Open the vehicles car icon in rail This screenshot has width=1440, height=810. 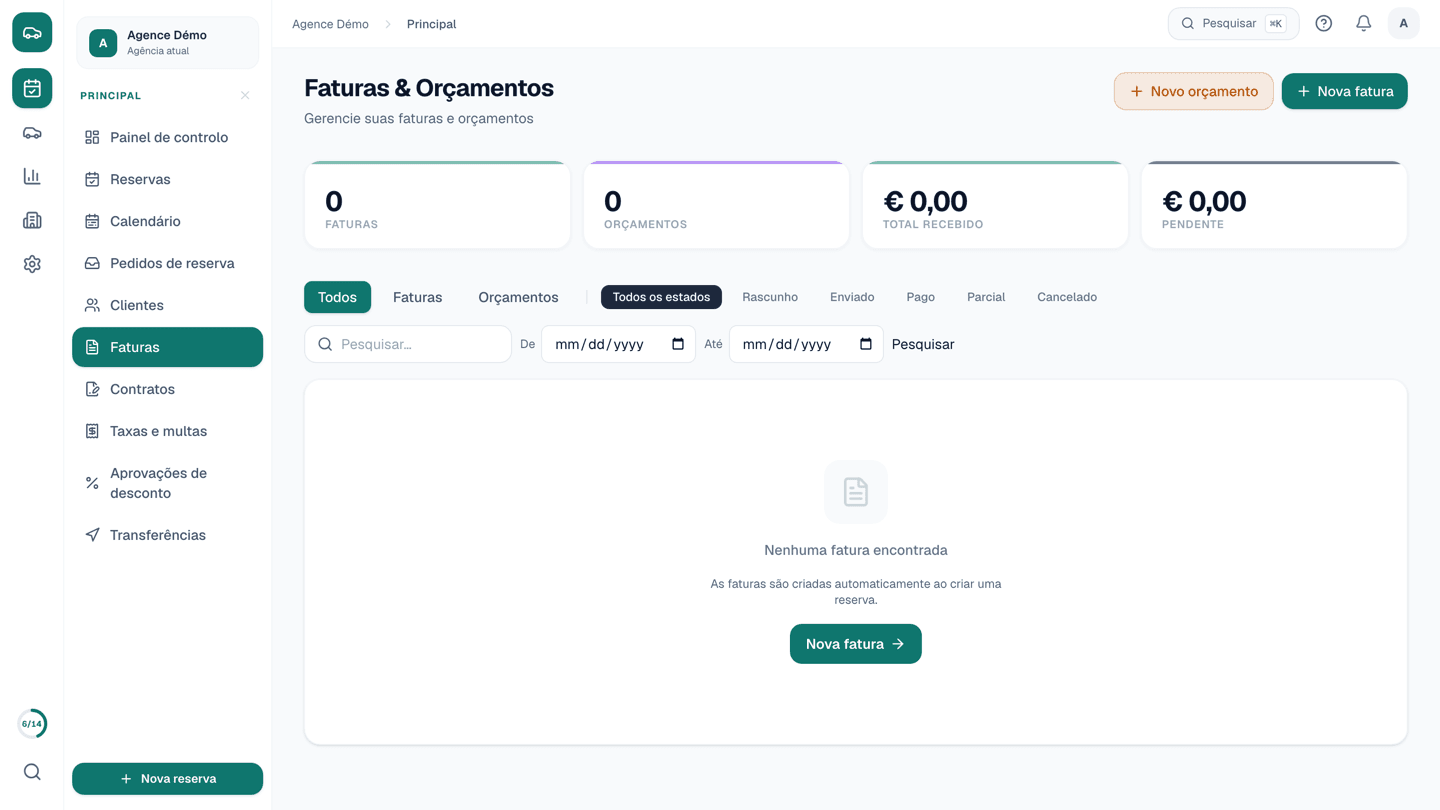pyautogui.click(x=32, y=133)
